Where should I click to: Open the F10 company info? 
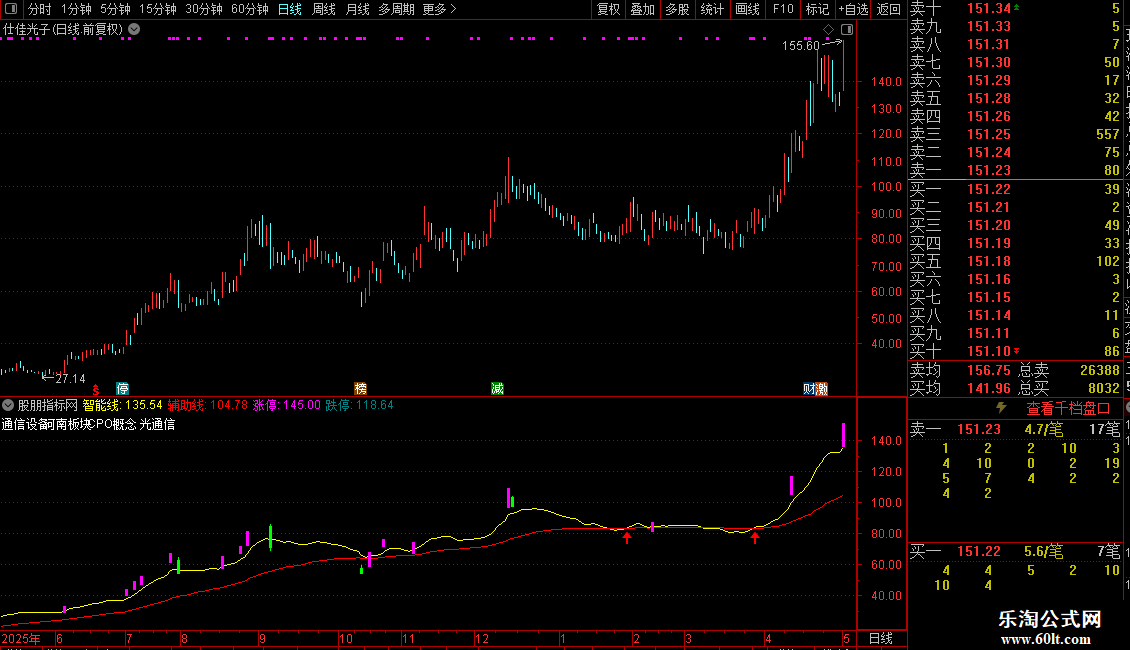pos(783,9)
